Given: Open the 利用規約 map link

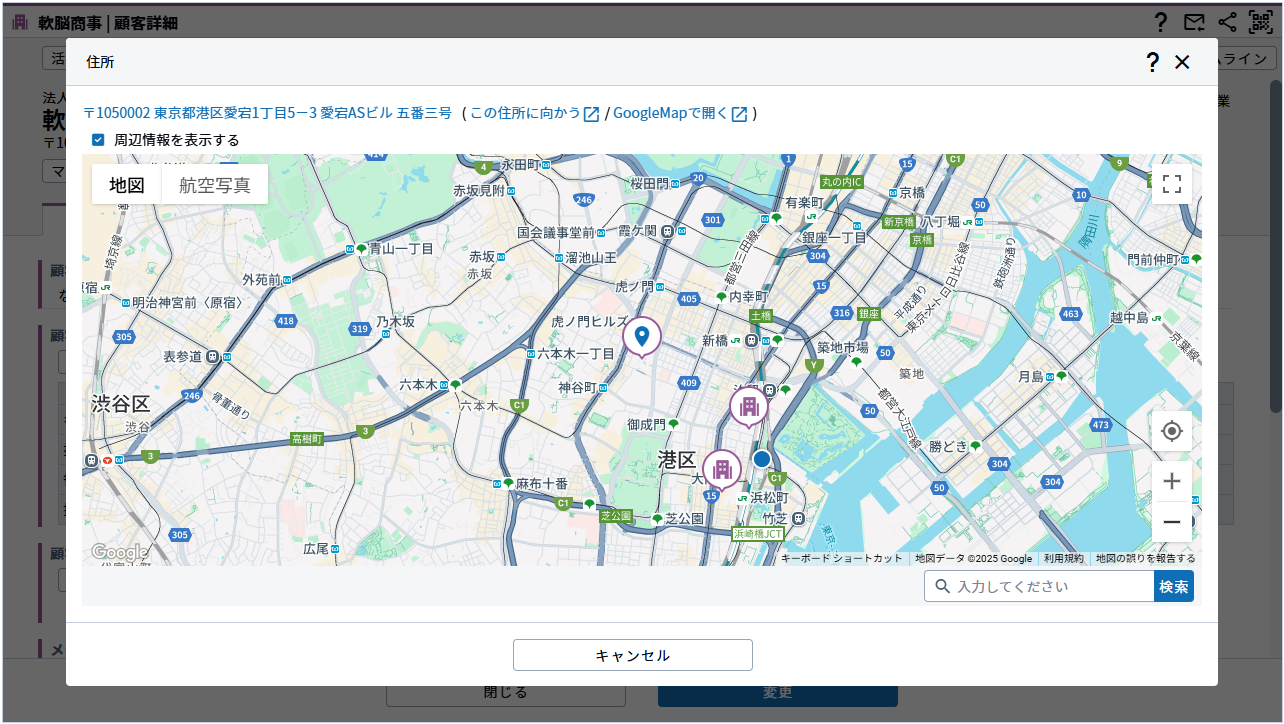Looking at the screenshot, I should (x=1063, y=559).
